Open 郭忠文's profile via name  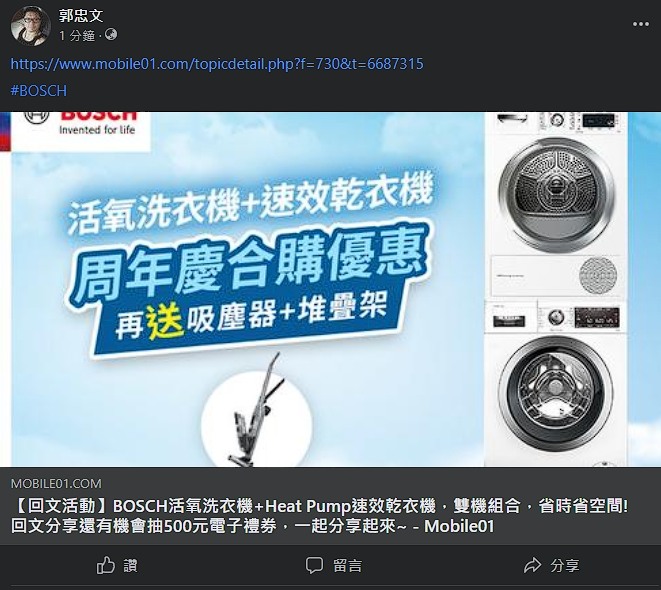[x=81, y=16]
